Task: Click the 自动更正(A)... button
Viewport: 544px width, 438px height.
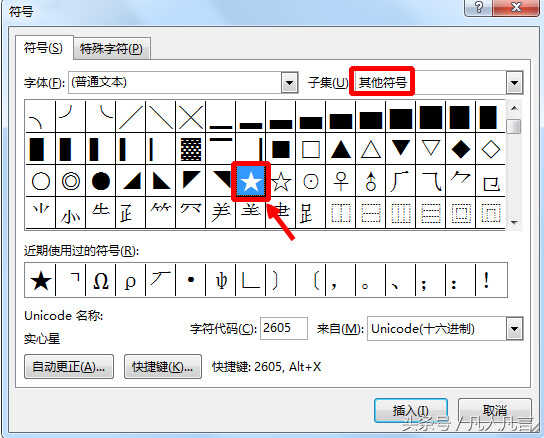Action: click(69, 367)
